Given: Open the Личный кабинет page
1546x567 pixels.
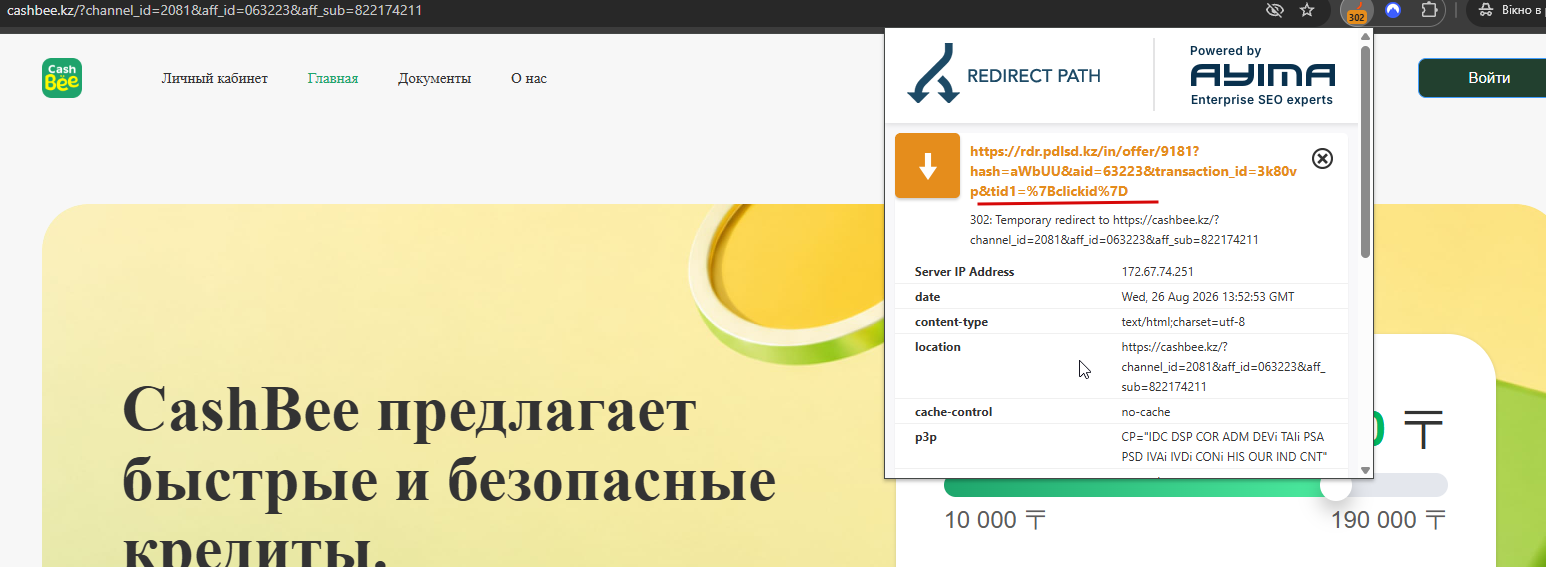Looking at the screenshot, I should point(215,78).
